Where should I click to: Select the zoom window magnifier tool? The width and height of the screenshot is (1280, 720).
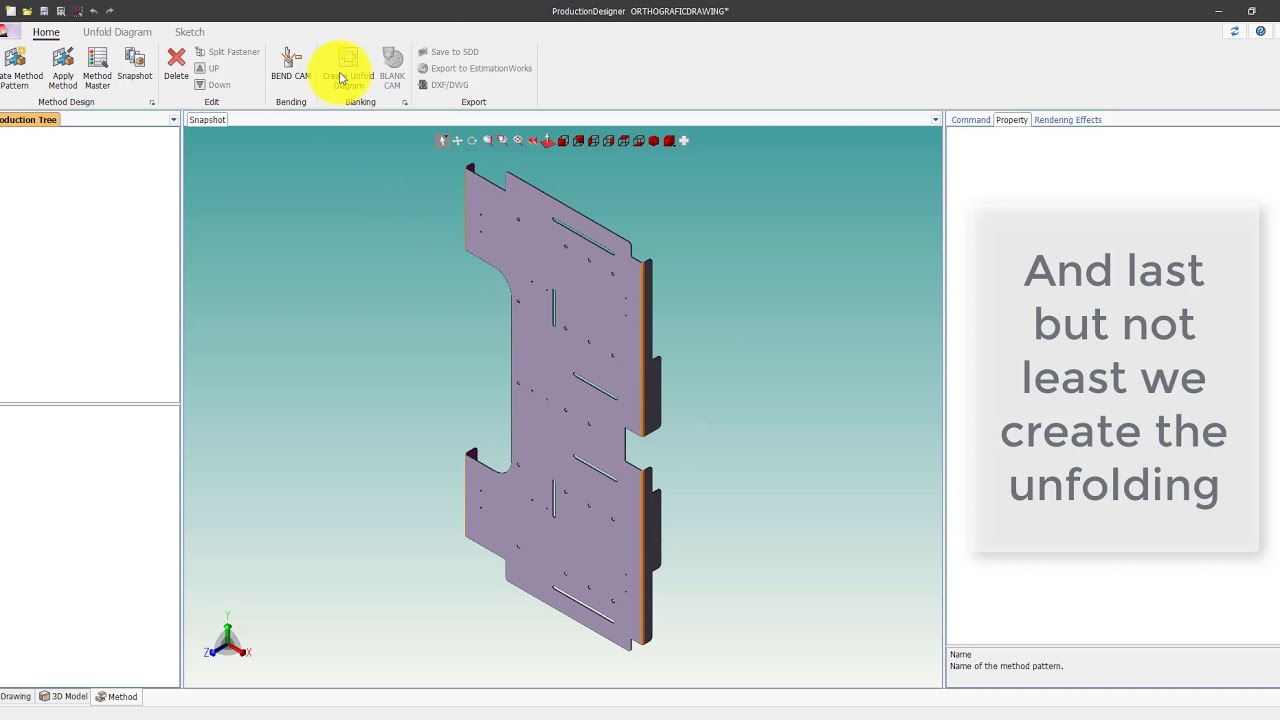[503, 141]
